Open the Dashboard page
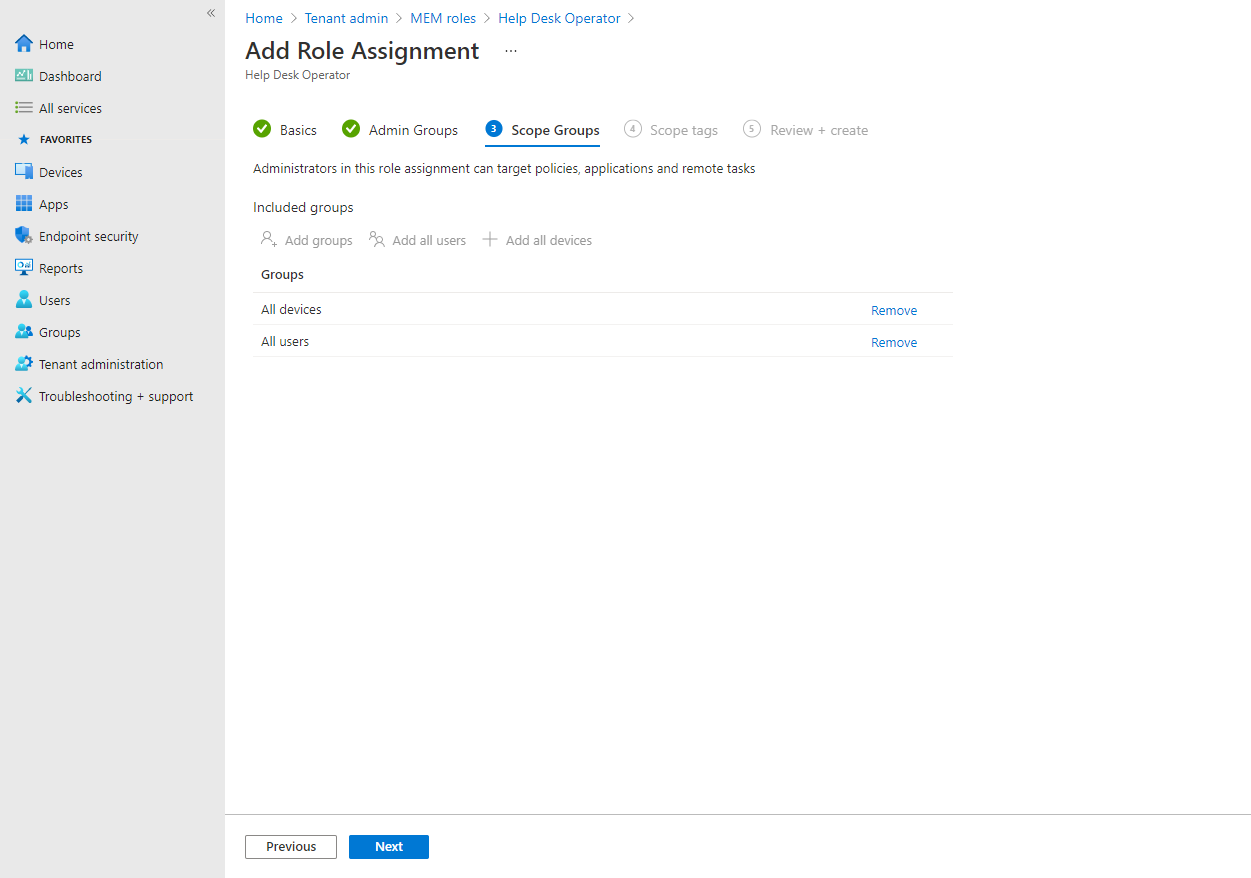The image size is (1251, 878). click(70, 75)
